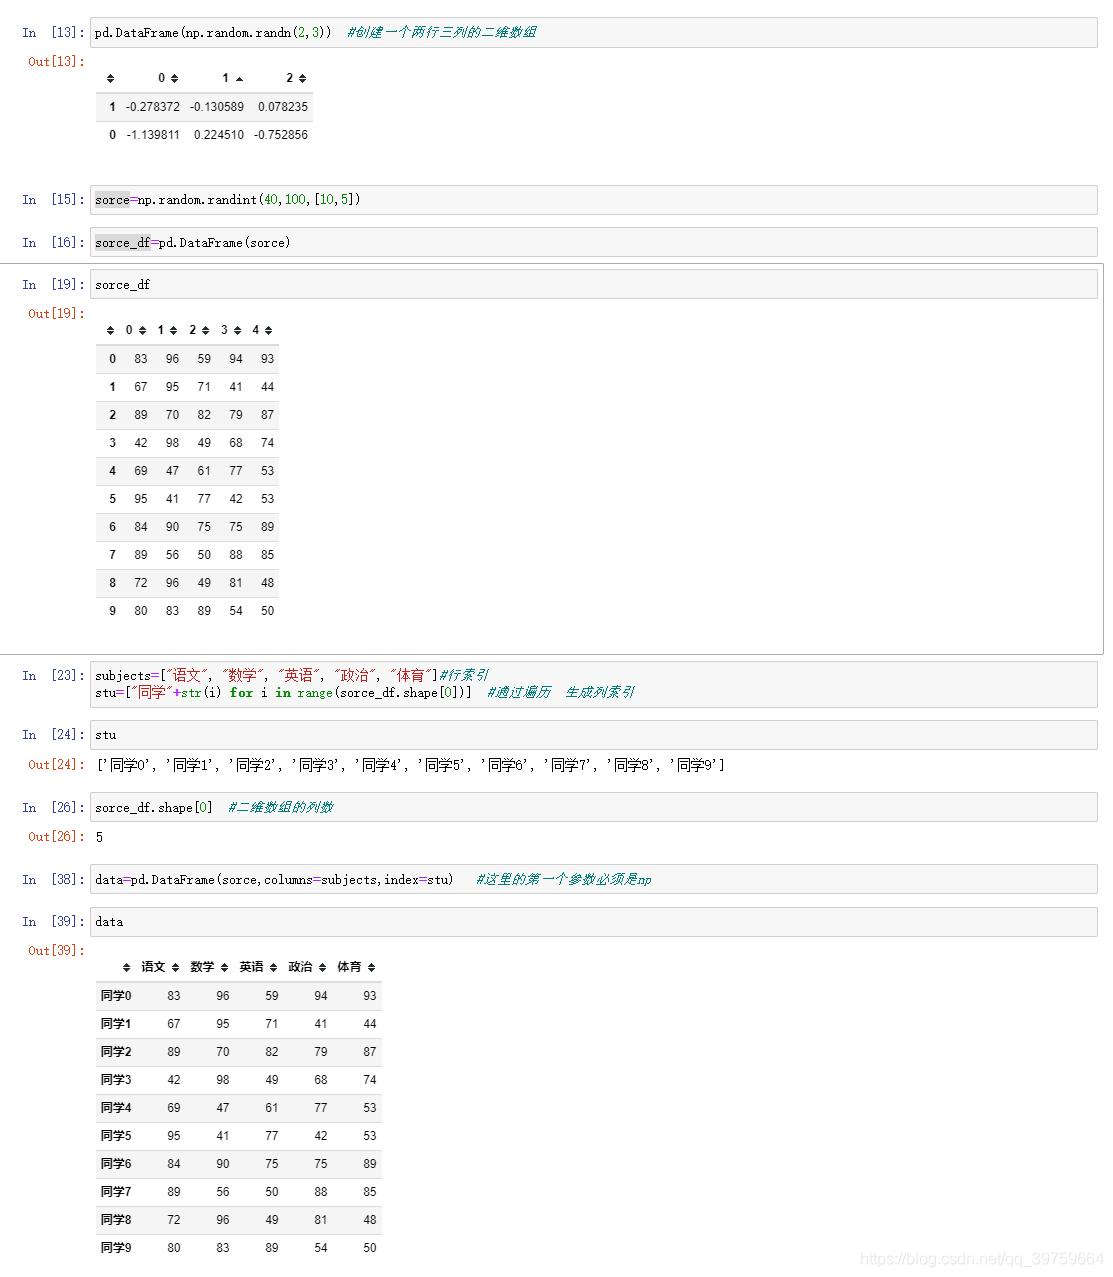Select row label 同学8 in data table
This screenshot has height=1277, width=1113.
click(x=116, y=1220)
